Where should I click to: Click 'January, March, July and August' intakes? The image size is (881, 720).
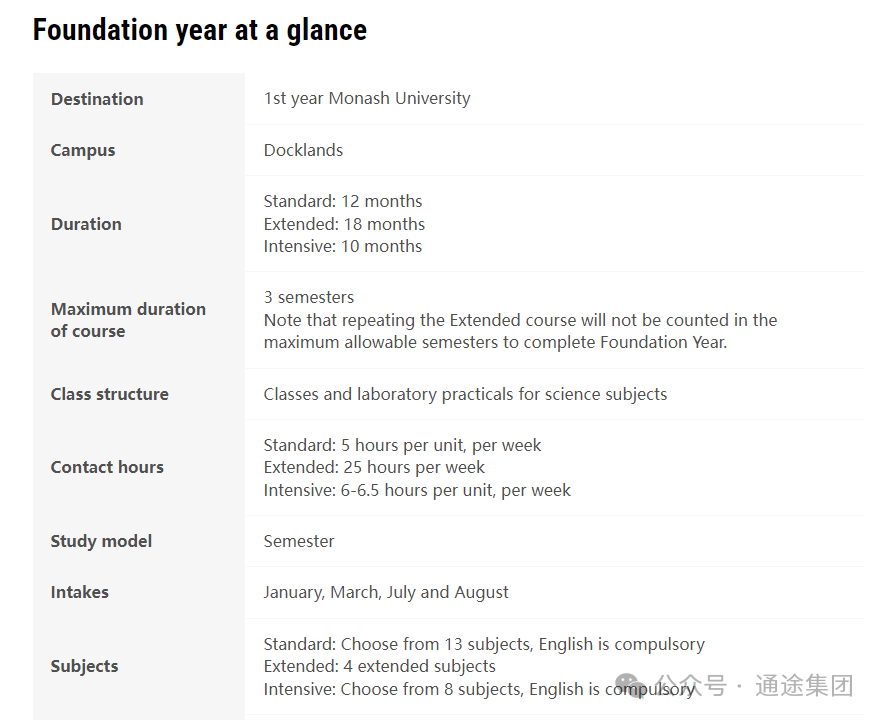click(386, 592)
